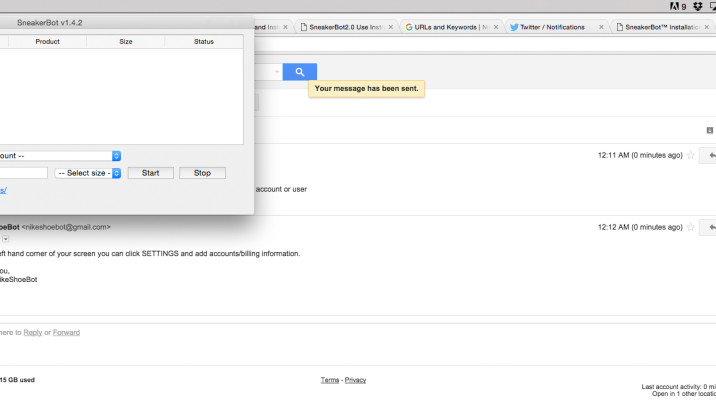Click the text field left of size dropdown

[x=24, y=173]
